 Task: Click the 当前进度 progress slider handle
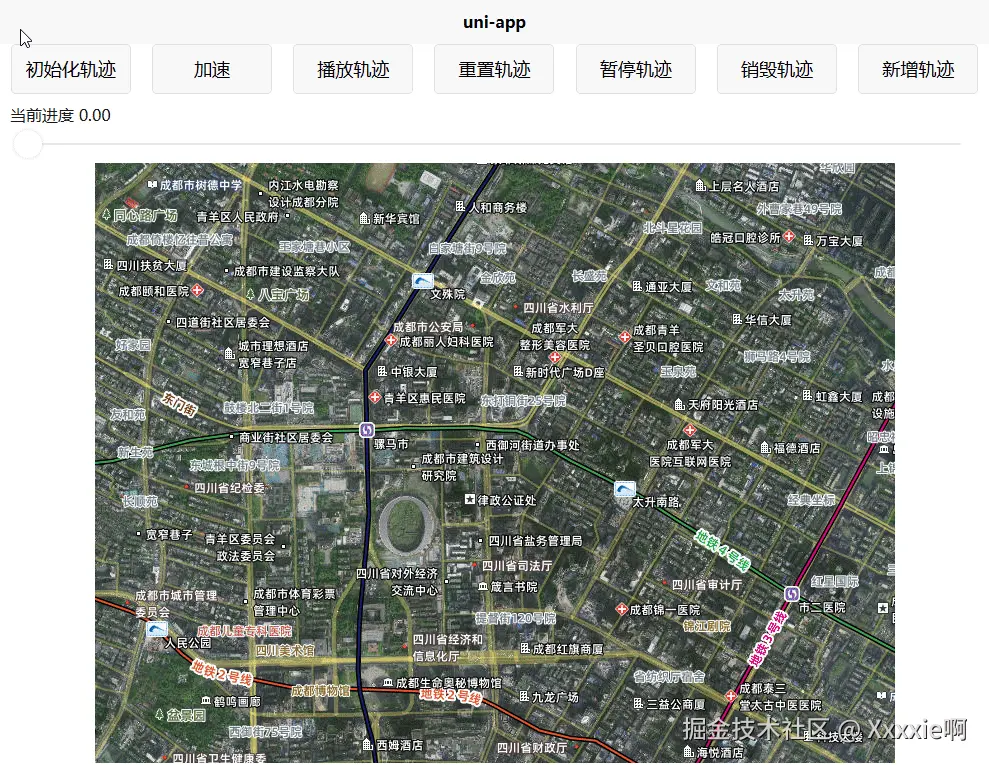pyautogui.click(x=27, y=145)
